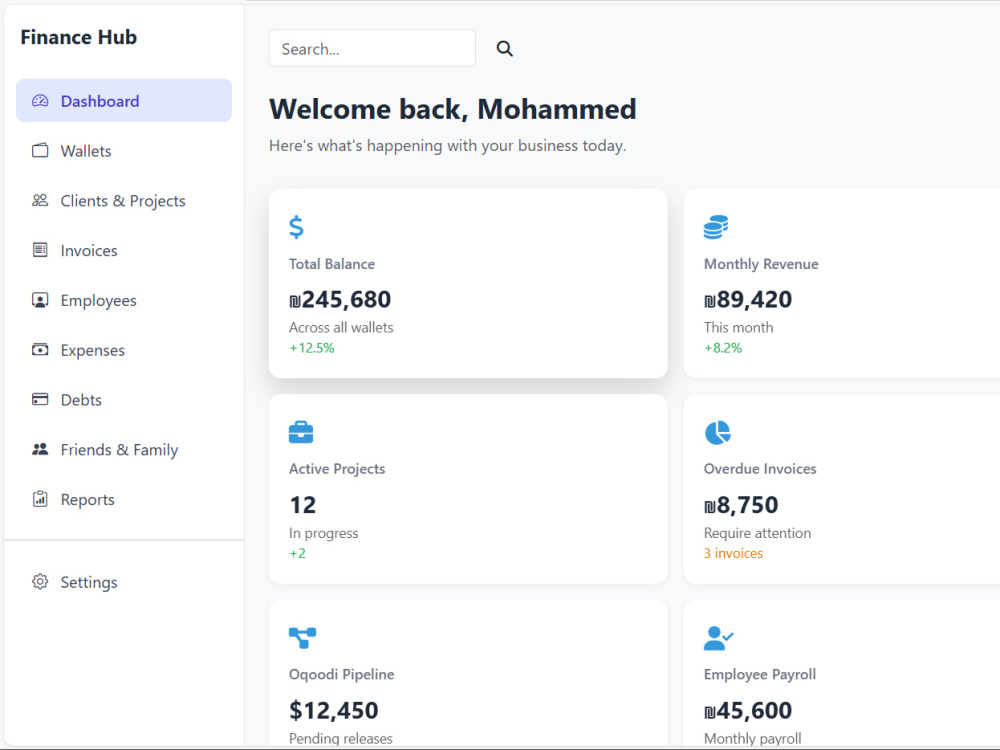This screenshot has width=1000, height=750.
Task: Click the Dashboard gauge icon
Action: (x=40, y=101)
